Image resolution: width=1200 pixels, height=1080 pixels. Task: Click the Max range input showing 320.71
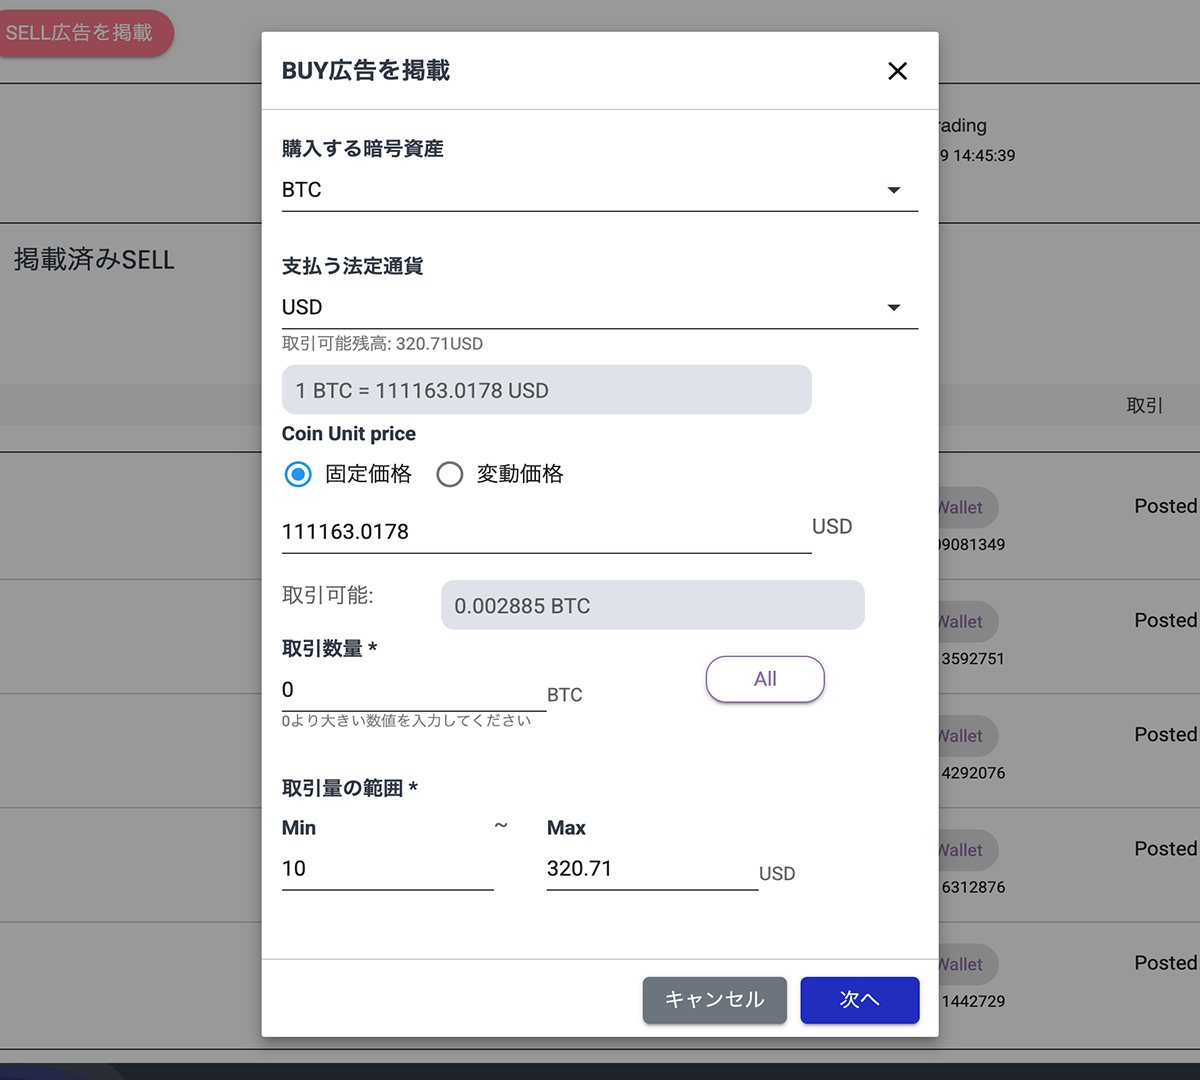(651, 869)
